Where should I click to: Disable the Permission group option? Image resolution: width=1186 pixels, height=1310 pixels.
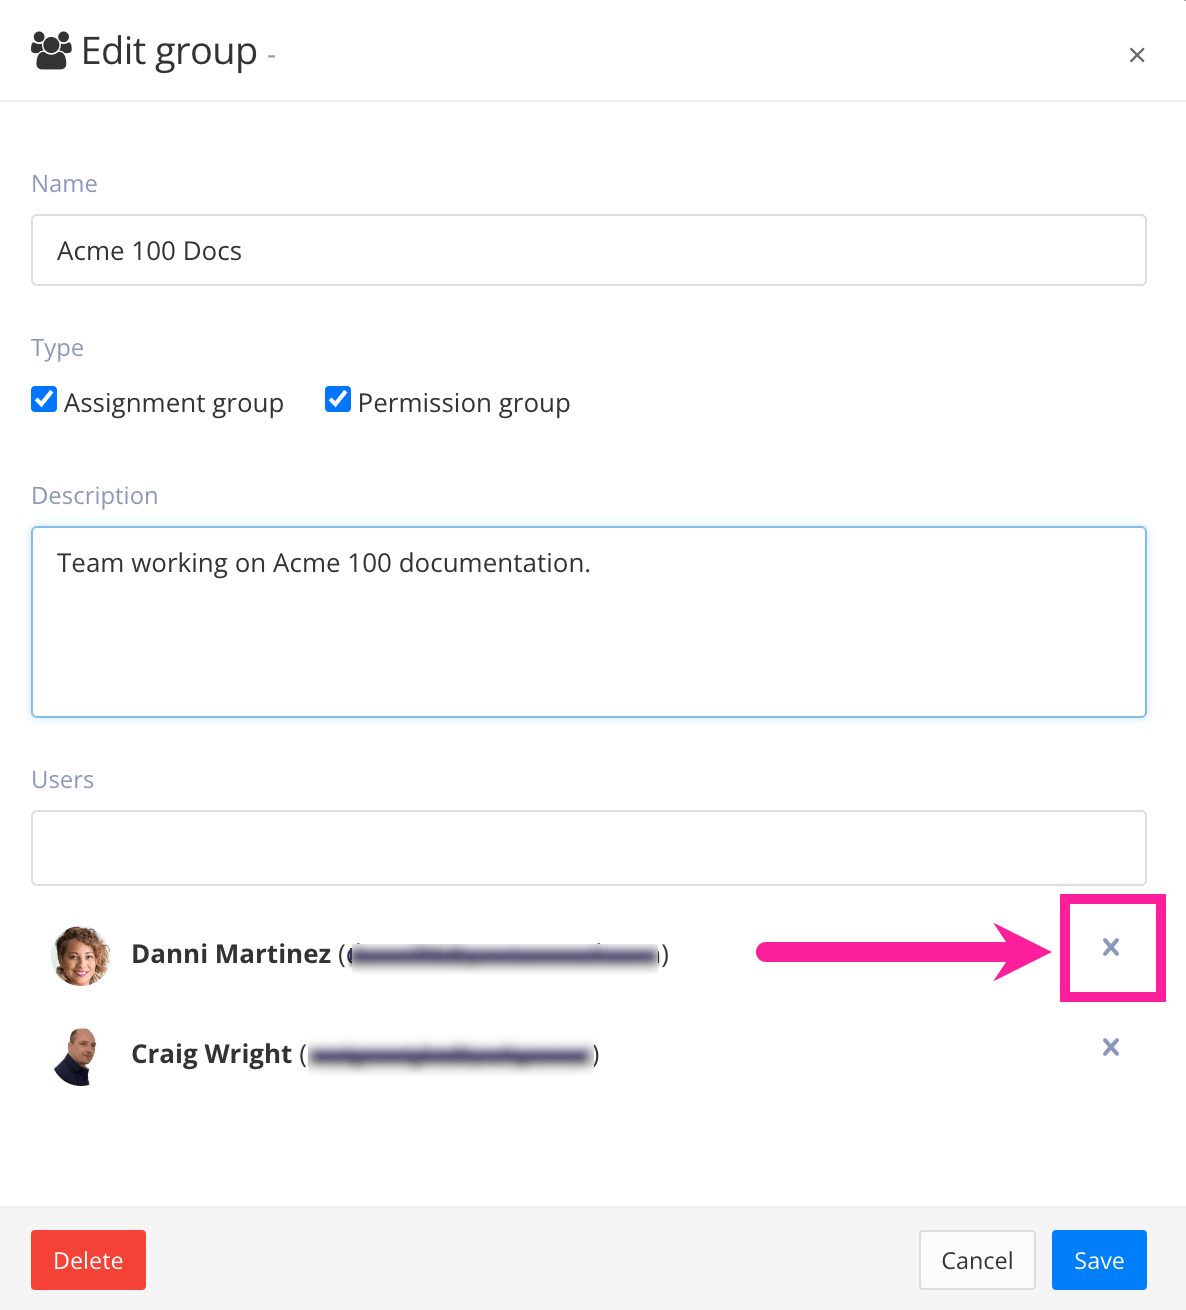[338, 399]
